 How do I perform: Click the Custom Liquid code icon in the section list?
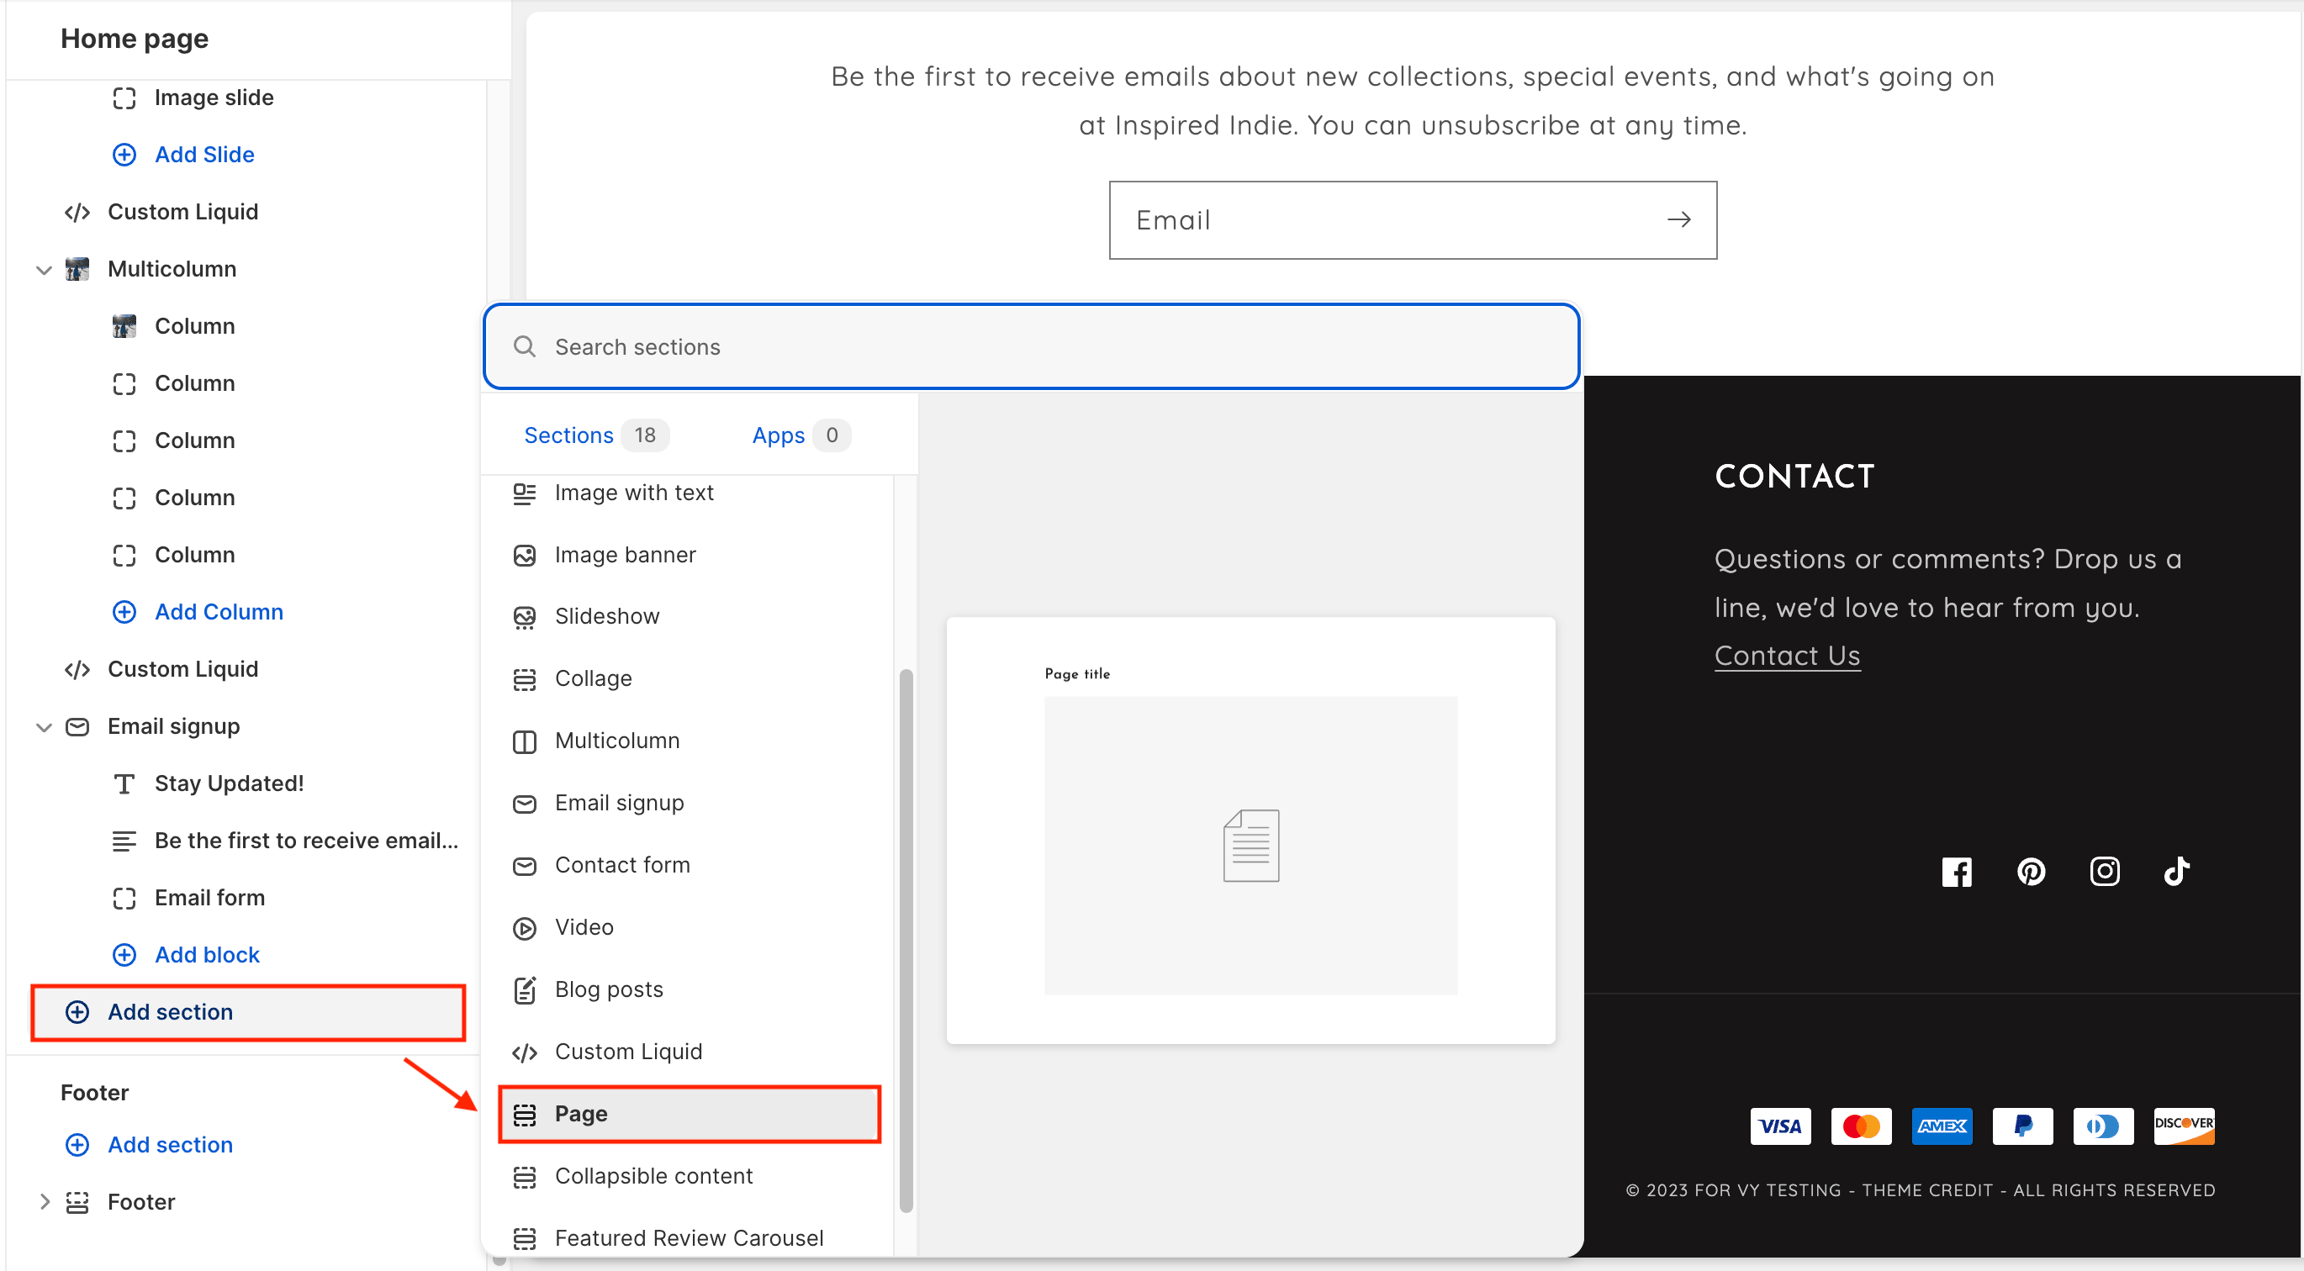coord(524,1052)
